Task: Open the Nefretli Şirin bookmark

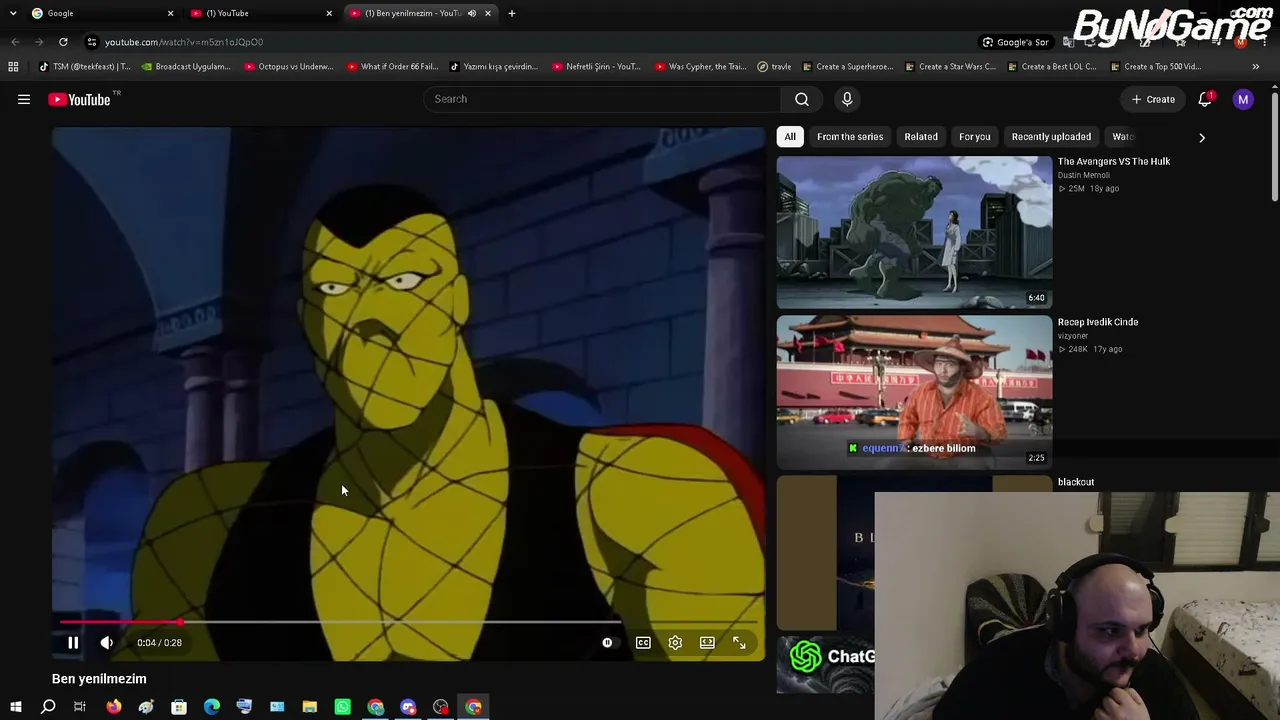Action: tap(596, 67)
